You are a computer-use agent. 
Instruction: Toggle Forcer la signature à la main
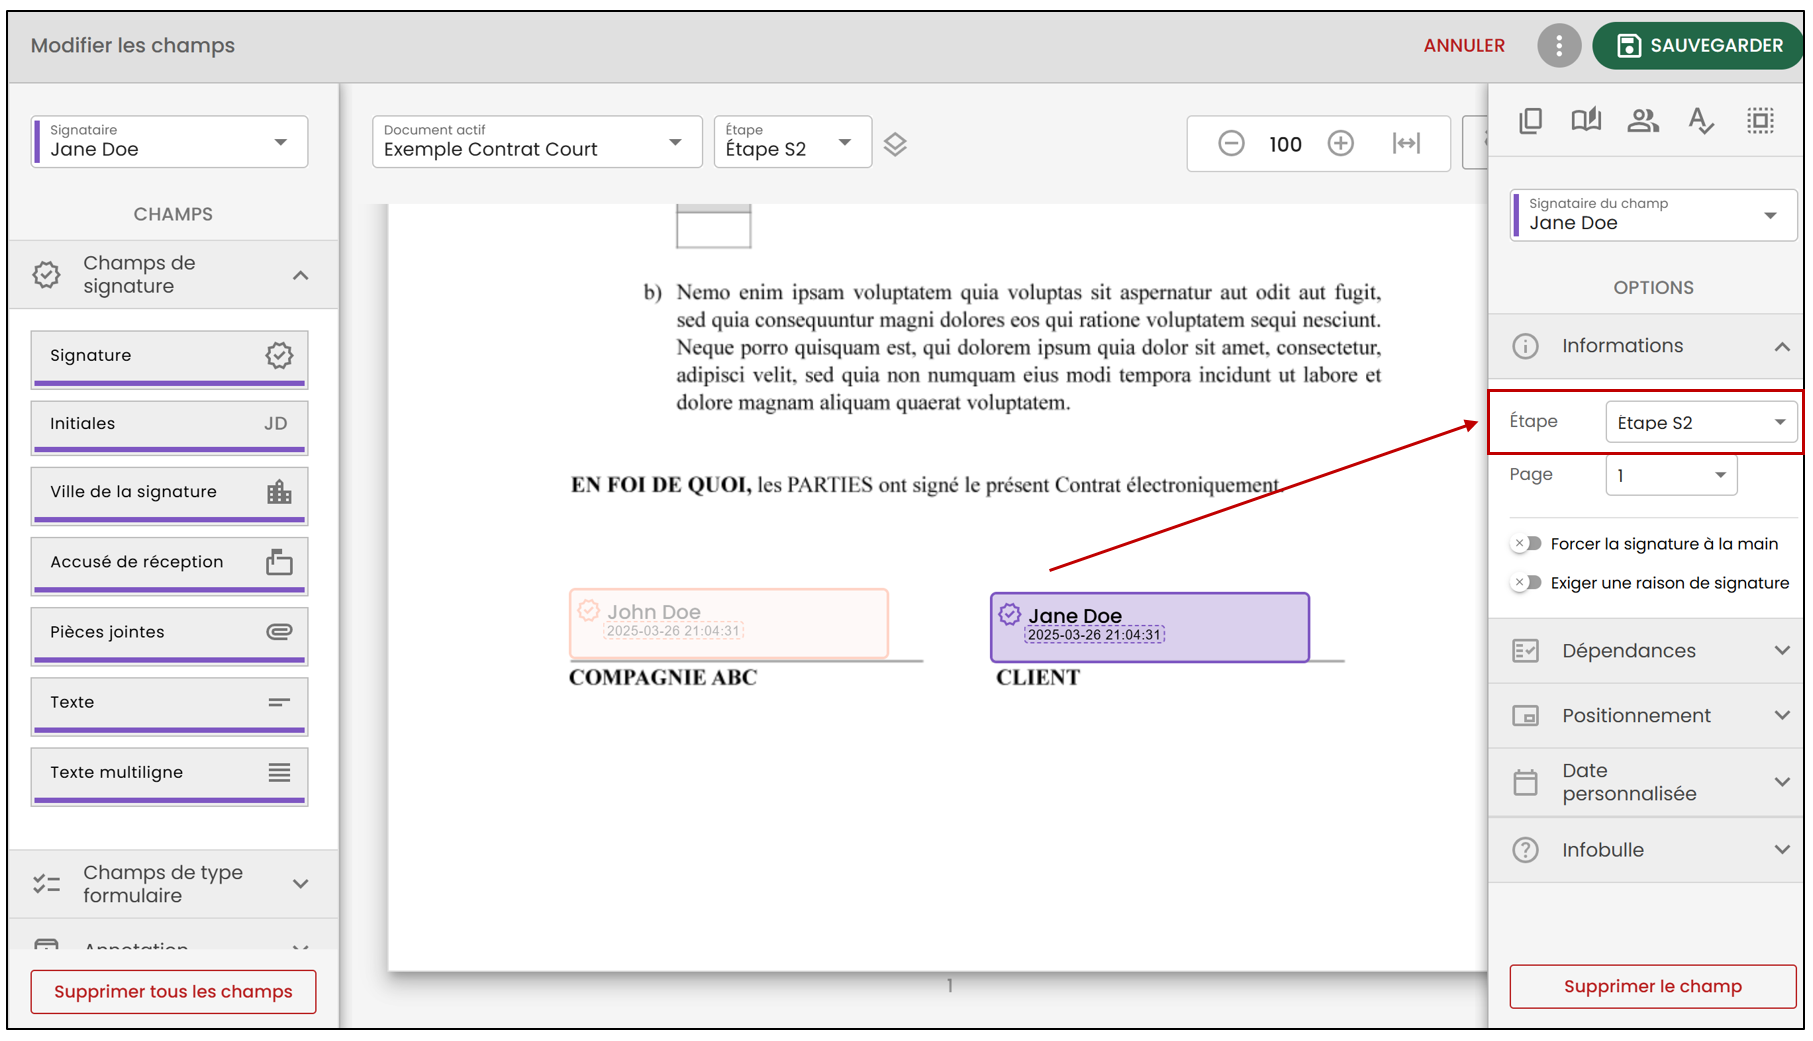(1527, 544)
